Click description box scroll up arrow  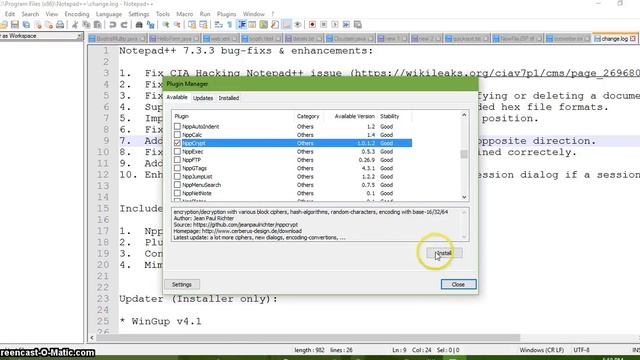coord(464,212)
